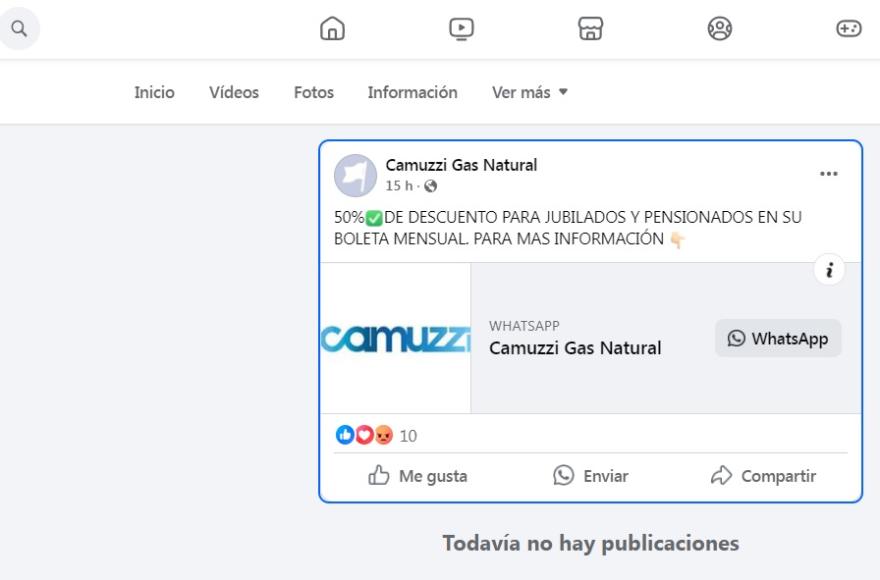Screen dimensions: 880x580
Task: Open the post's 15 h timestamp
Action: [399, 186]
